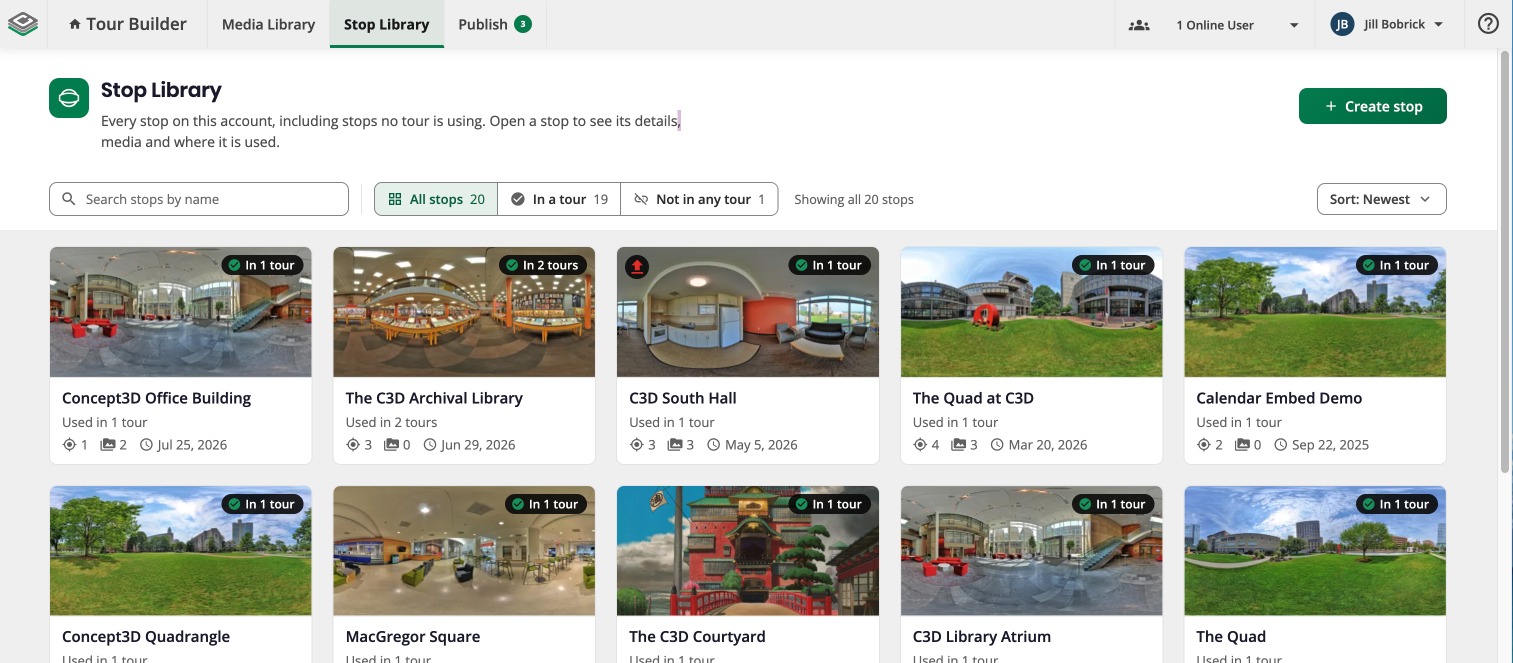Open the C3D South Hall stop title
Viewport: 1513px width, 663px height.
[683, 398]
